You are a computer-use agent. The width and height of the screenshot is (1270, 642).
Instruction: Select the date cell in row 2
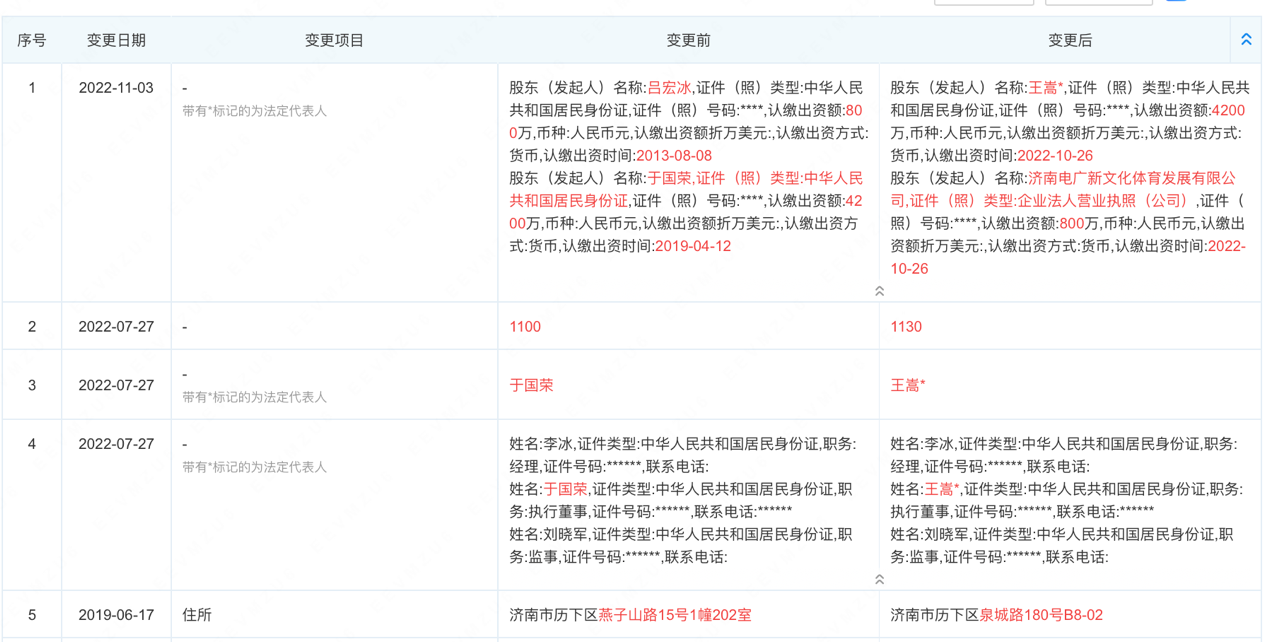click(116, 327)
